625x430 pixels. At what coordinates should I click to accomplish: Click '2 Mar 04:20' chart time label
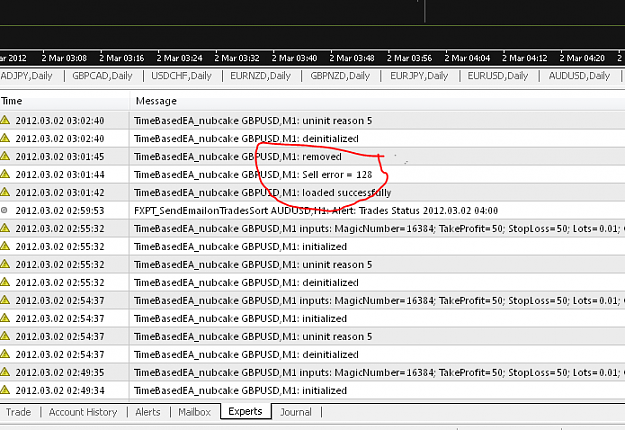[582, 58]
